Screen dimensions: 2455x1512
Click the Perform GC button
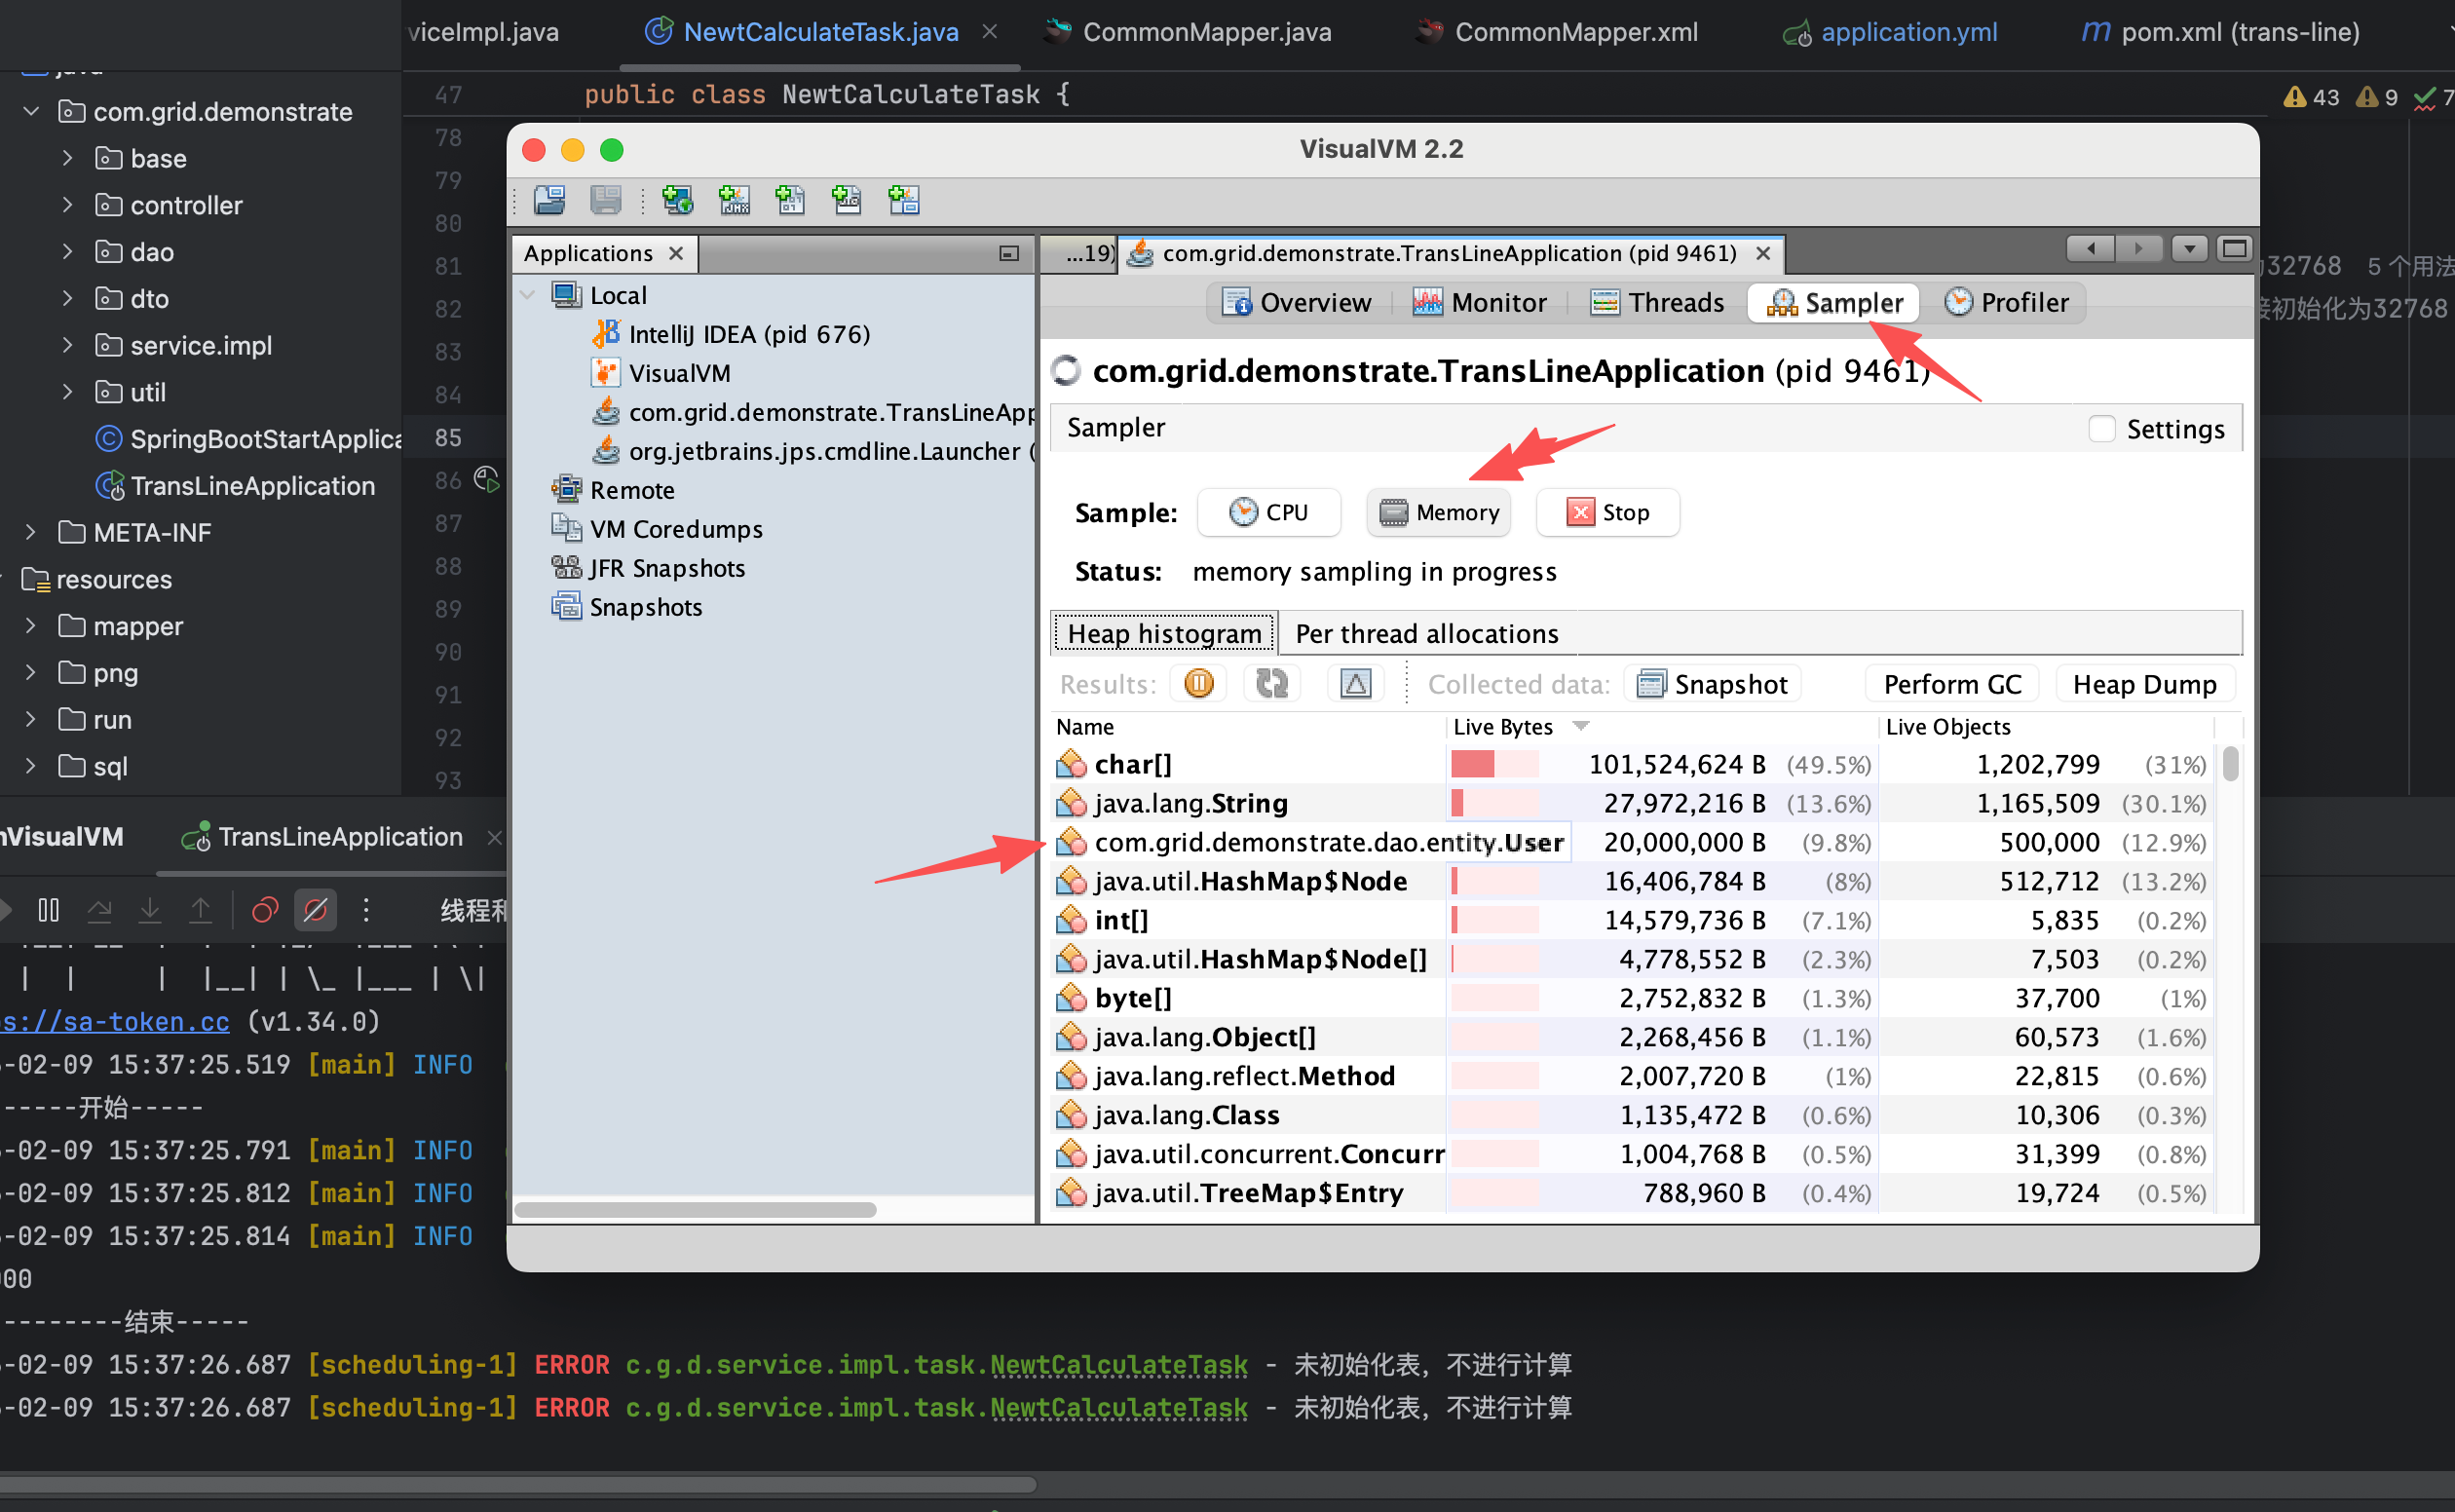tap(1951, 684)
